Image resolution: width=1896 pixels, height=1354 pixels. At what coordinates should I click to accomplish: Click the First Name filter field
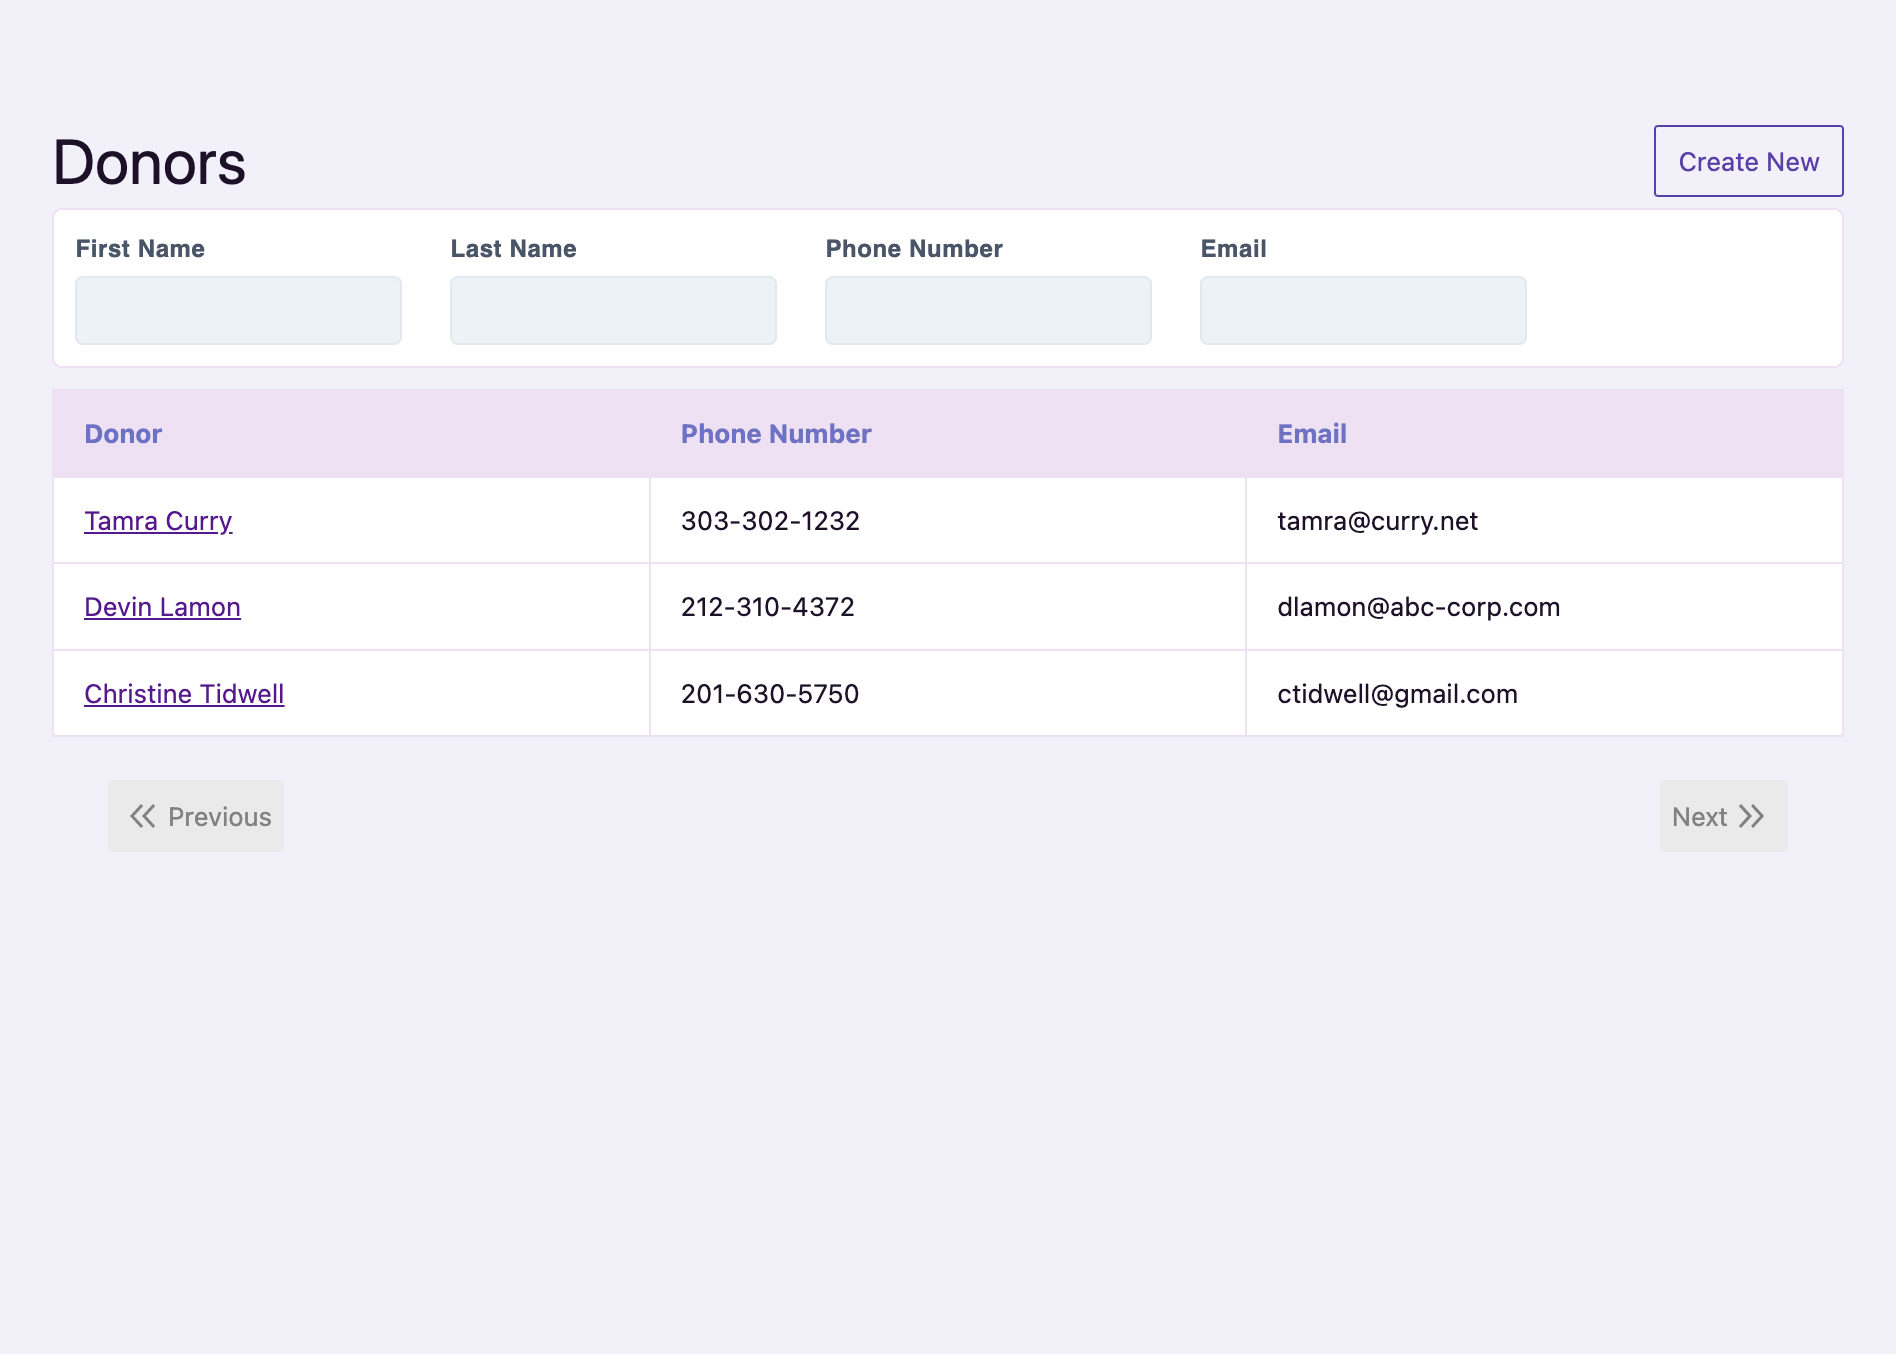238,310
